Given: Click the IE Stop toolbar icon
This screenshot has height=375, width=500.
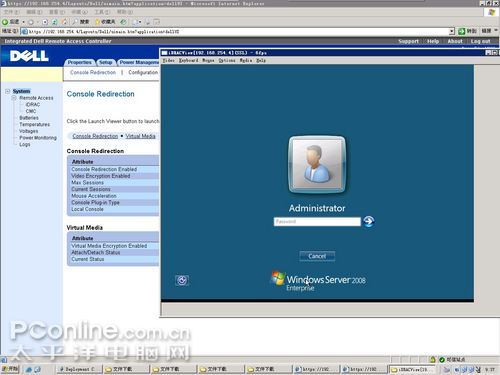Looking at the screenshot, I should [45, 22].
